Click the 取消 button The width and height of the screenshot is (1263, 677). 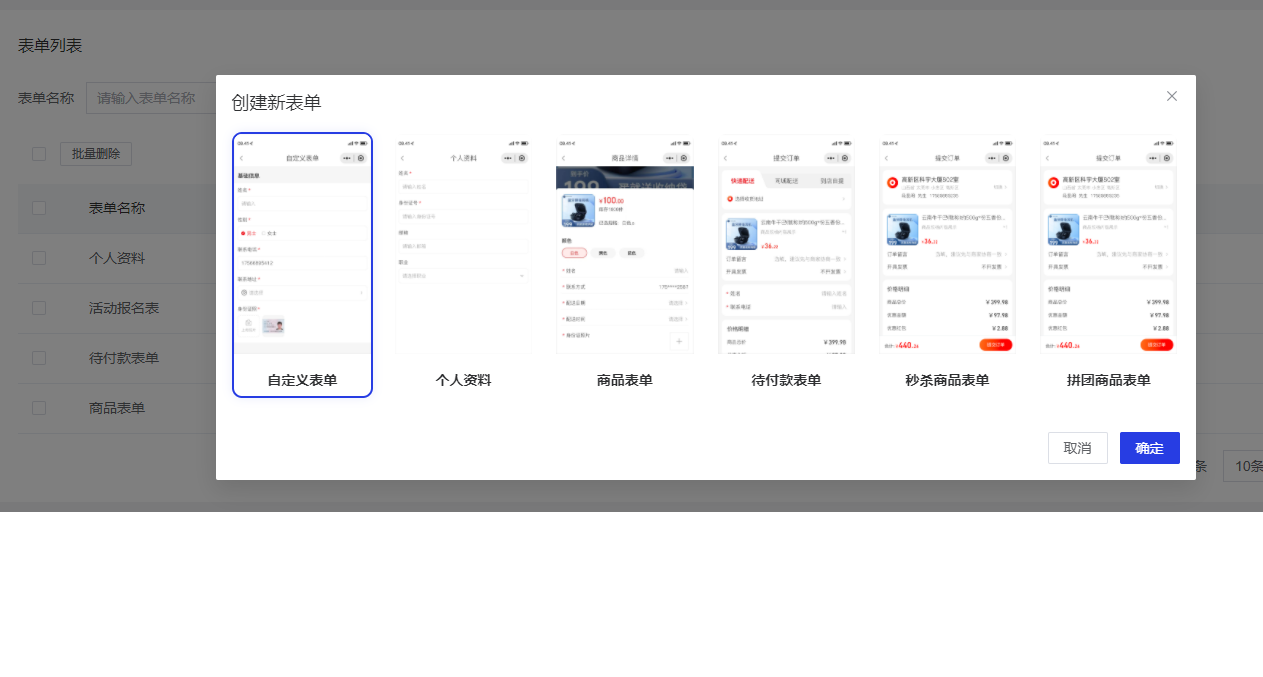point(1077,448)
